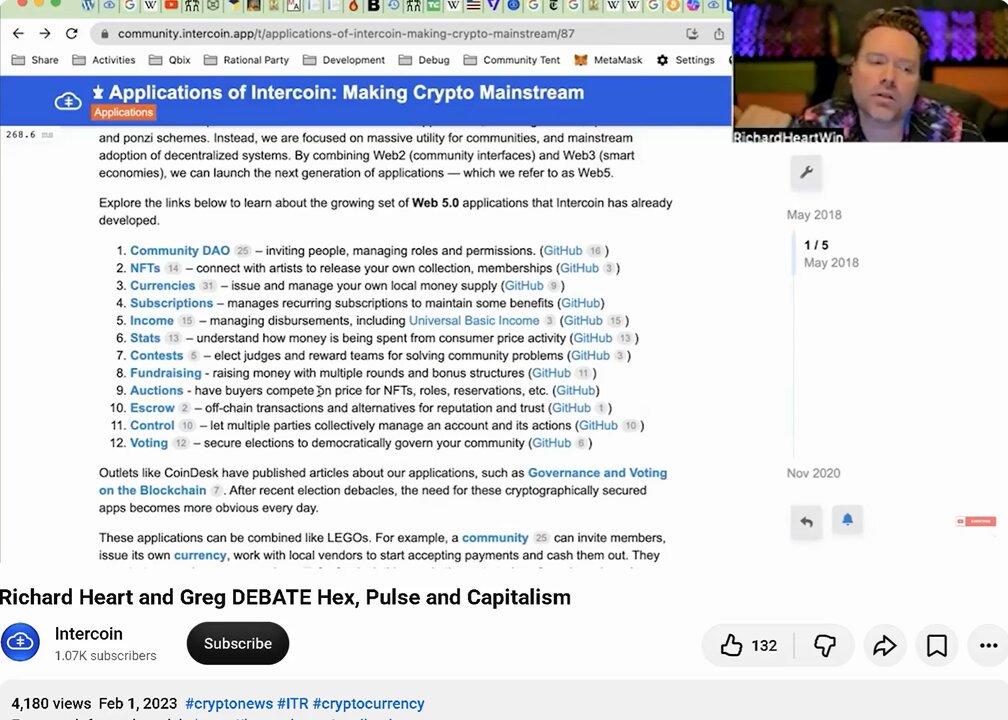Image resolution: width=1008 pixels, height=720 pixels.
Task: Reload the page with the refresh icon
Action: [x=72, y=33]
